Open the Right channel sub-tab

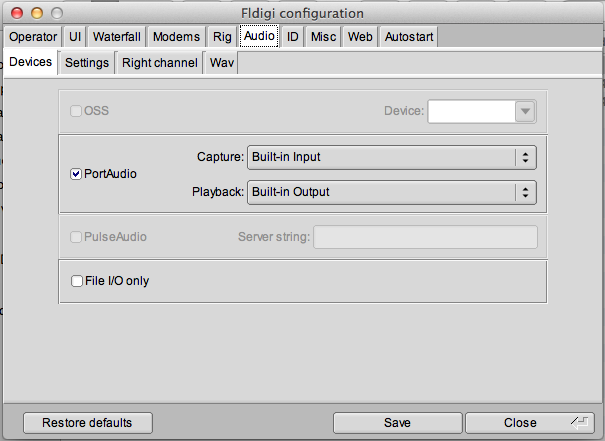coord(160,62)
